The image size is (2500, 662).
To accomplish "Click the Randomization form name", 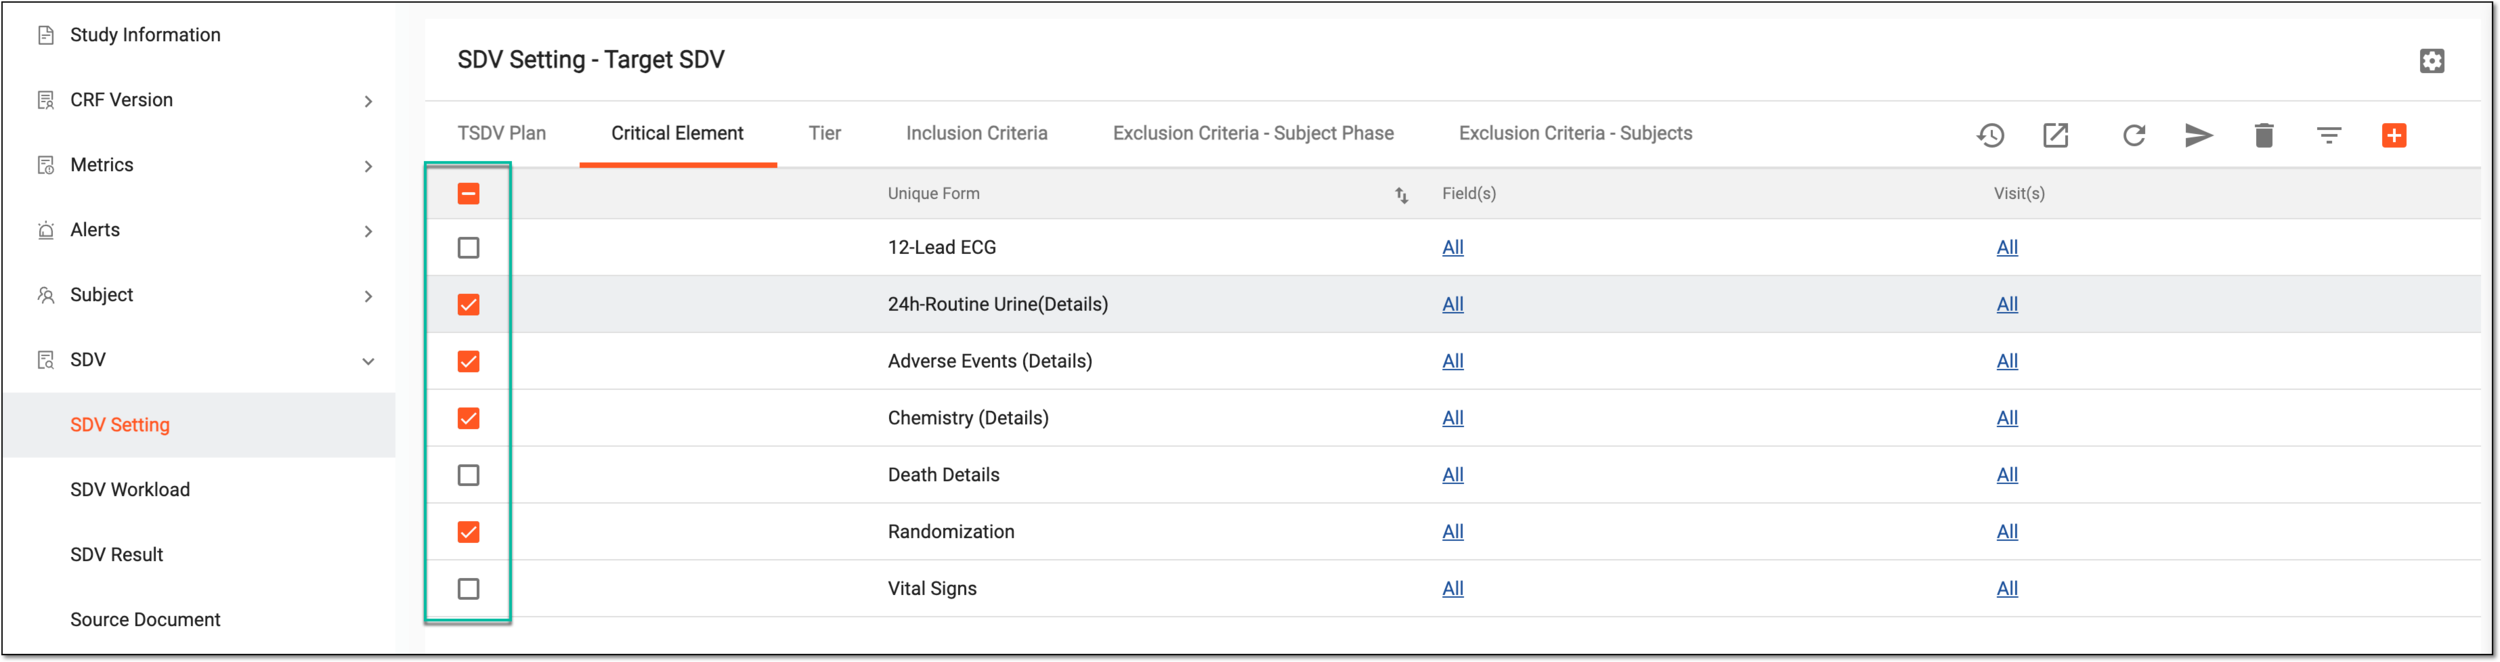I will (x=951, y=533).
